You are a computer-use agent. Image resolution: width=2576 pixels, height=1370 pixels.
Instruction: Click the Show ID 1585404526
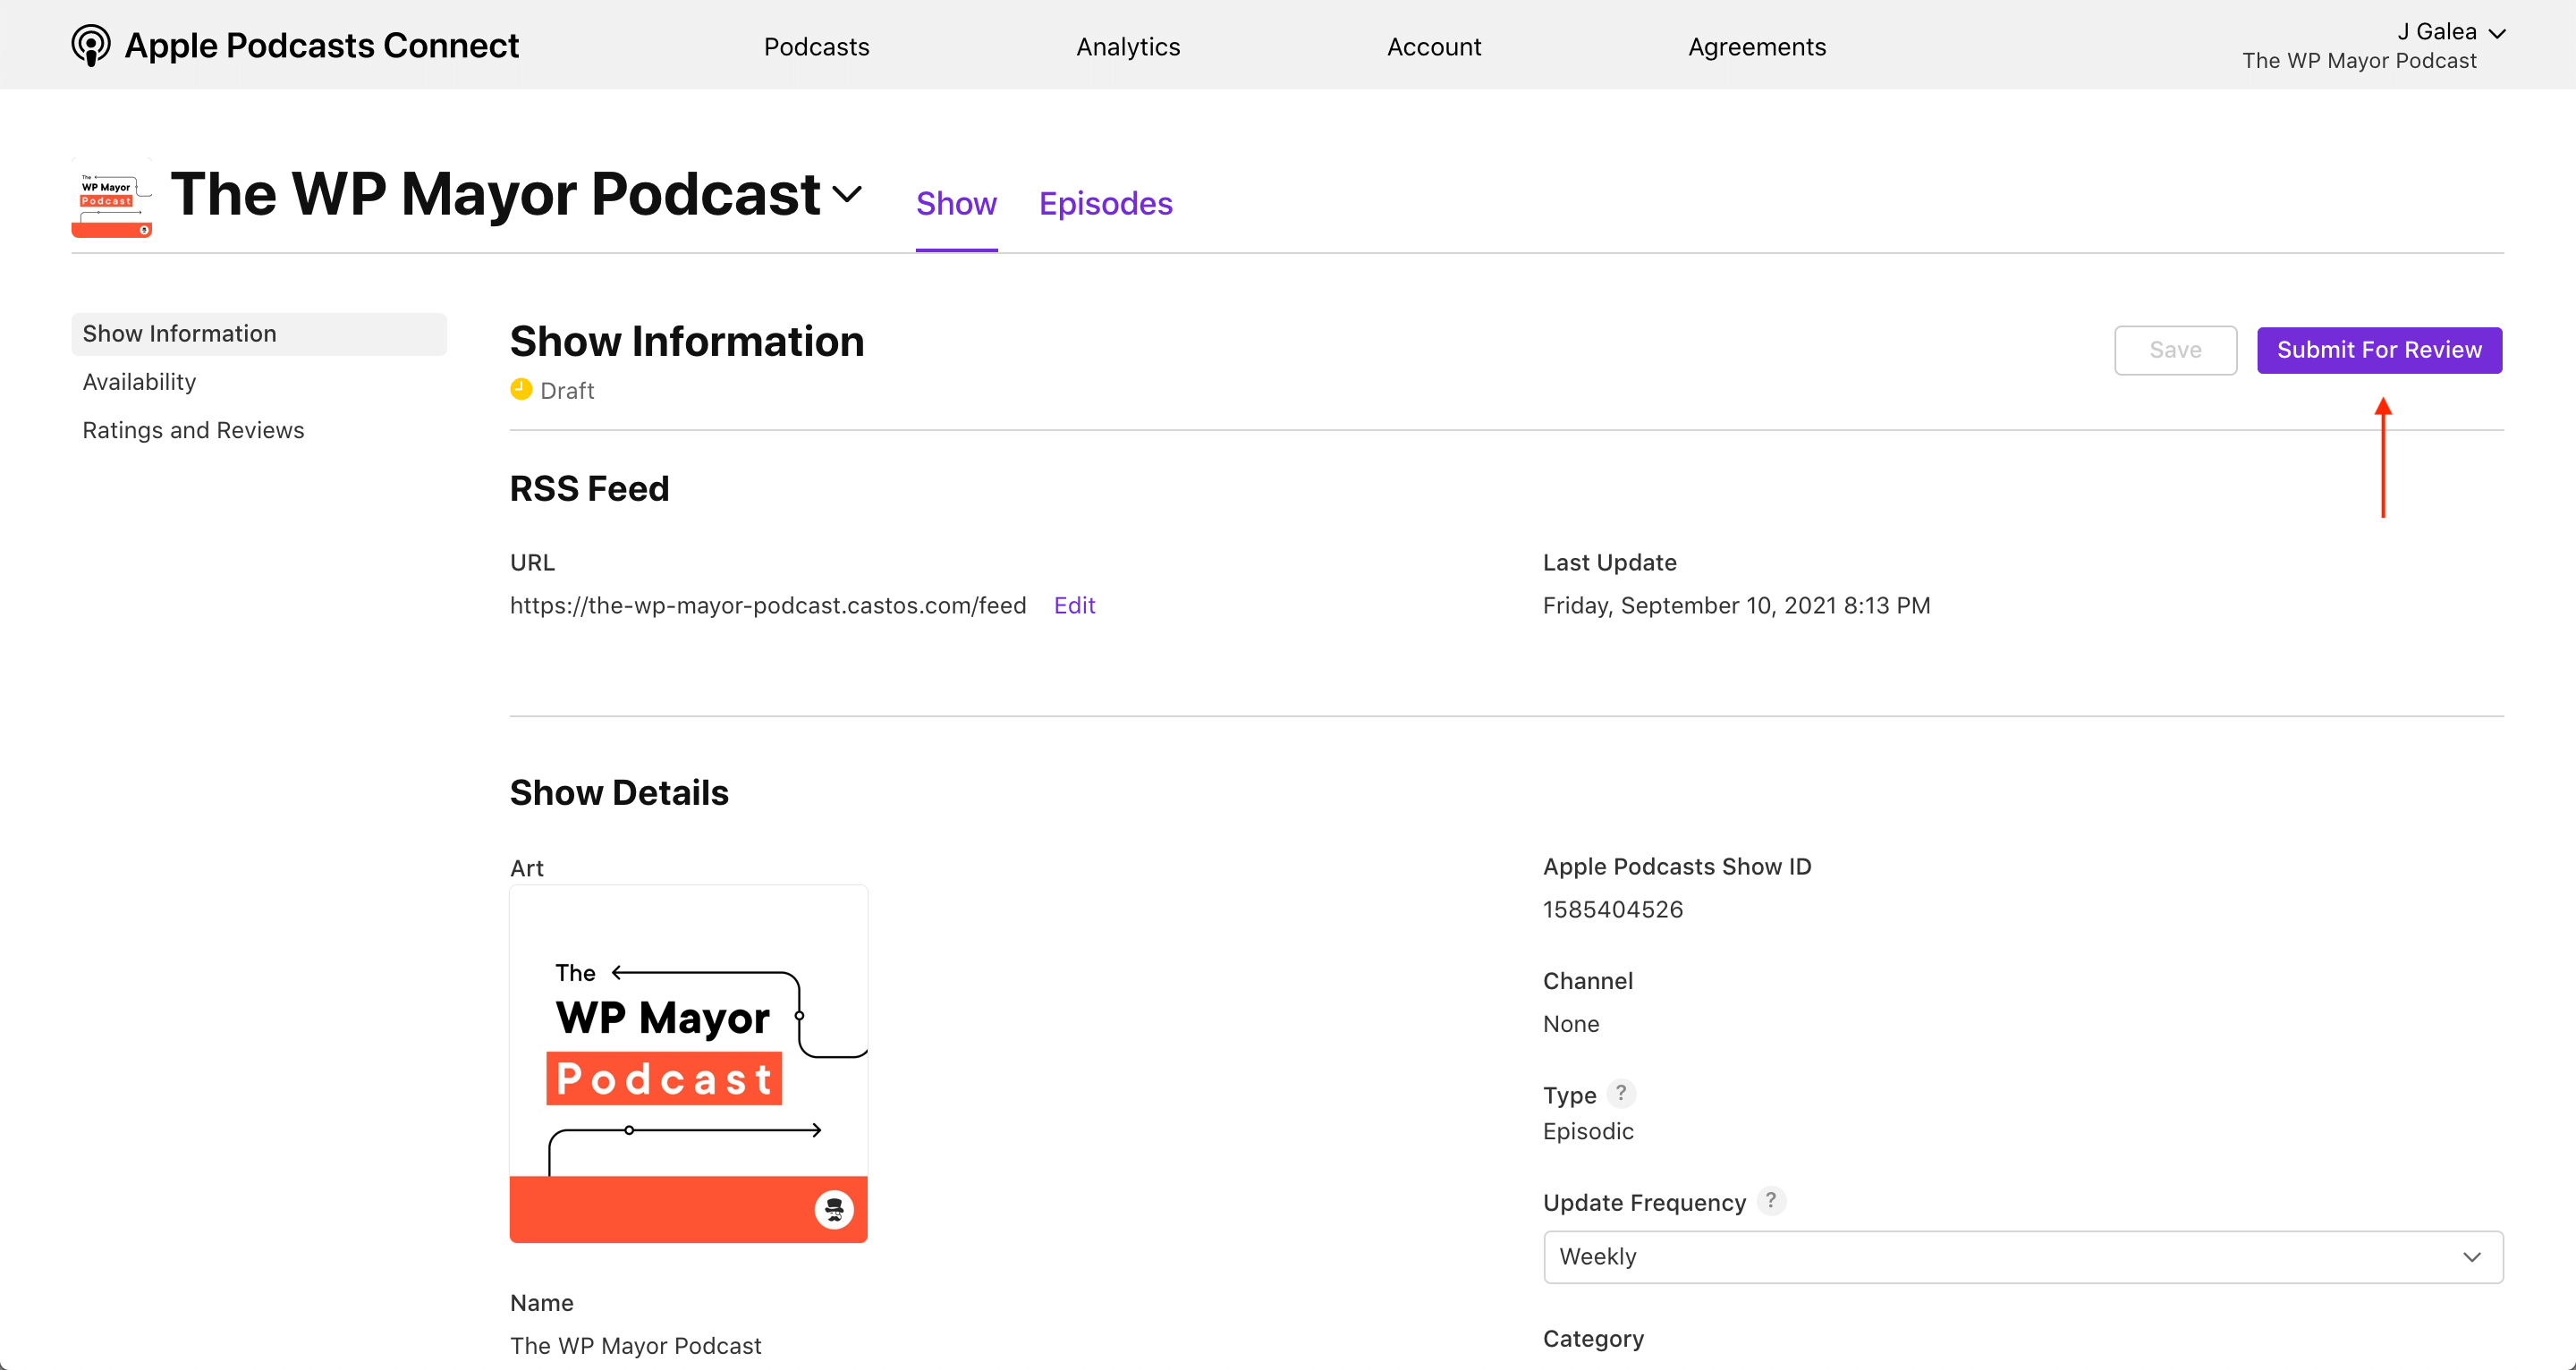point(1612,910)
